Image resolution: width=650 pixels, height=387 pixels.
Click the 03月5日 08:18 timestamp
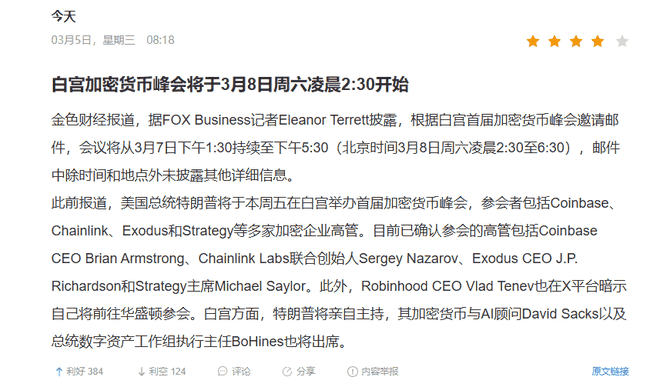[113, 40]
